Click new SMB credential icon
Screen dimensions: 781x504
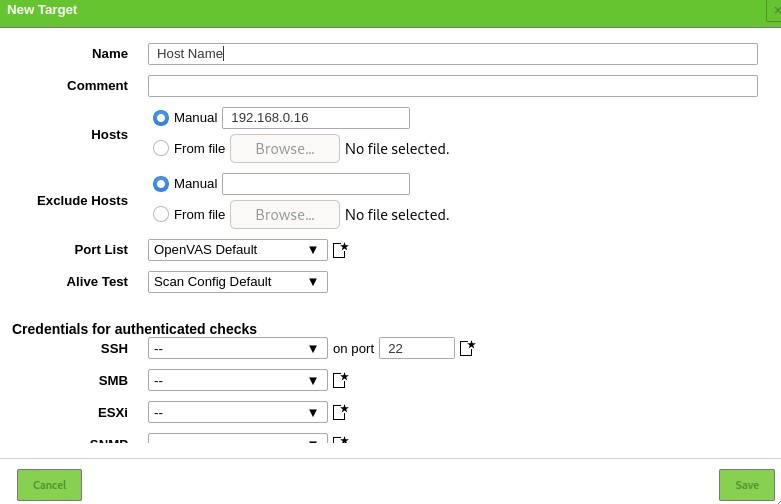pyautogui.click(x=340, y=380)
